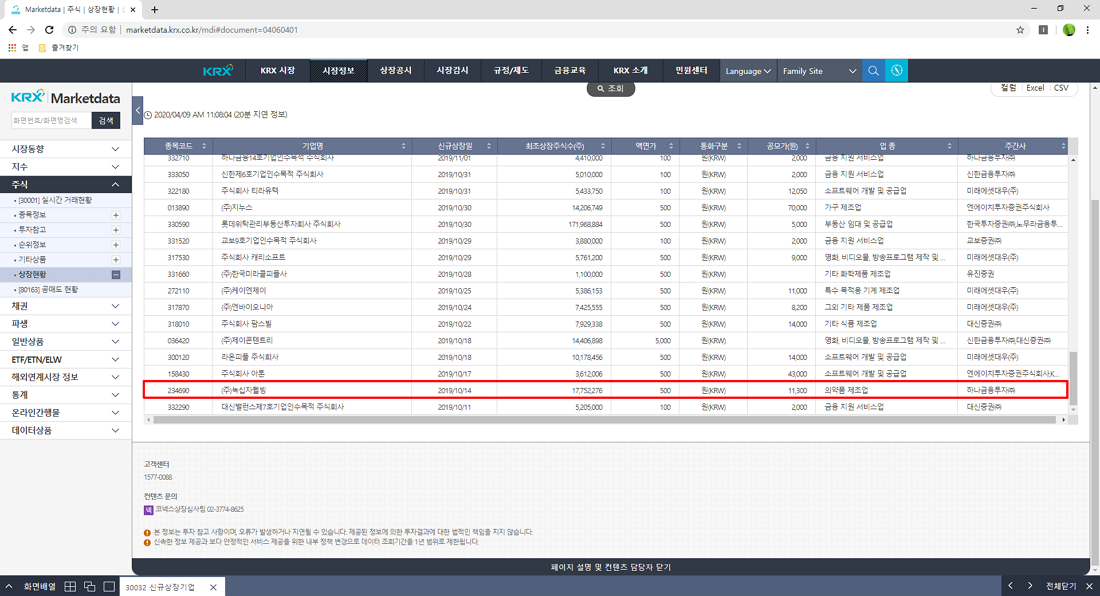
Task: Export the table as Excel
Action: click(x=1035, y=88)
